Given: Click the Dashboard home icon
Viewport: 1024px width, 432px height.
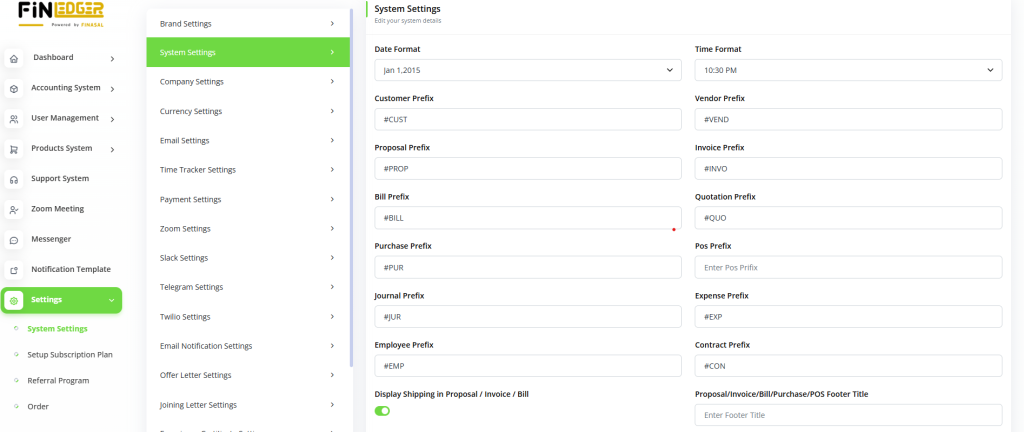Looking at the screenshot, I should [14, 59].
